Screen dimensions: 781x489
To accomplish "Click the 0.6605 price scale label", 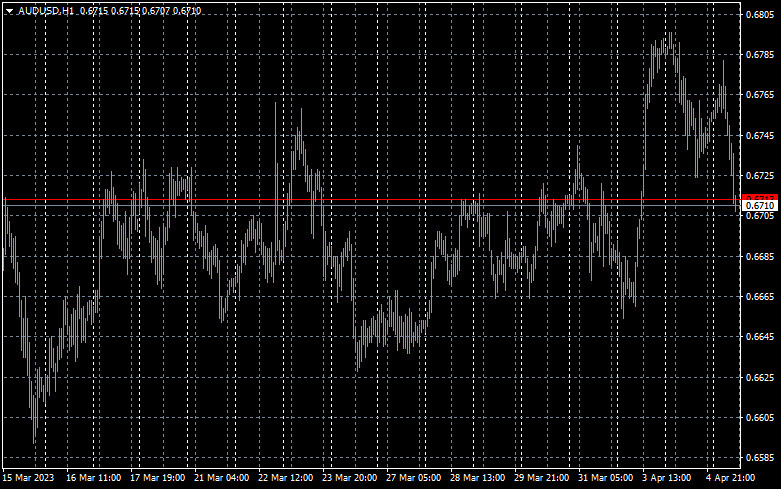I will click(760, 417).
